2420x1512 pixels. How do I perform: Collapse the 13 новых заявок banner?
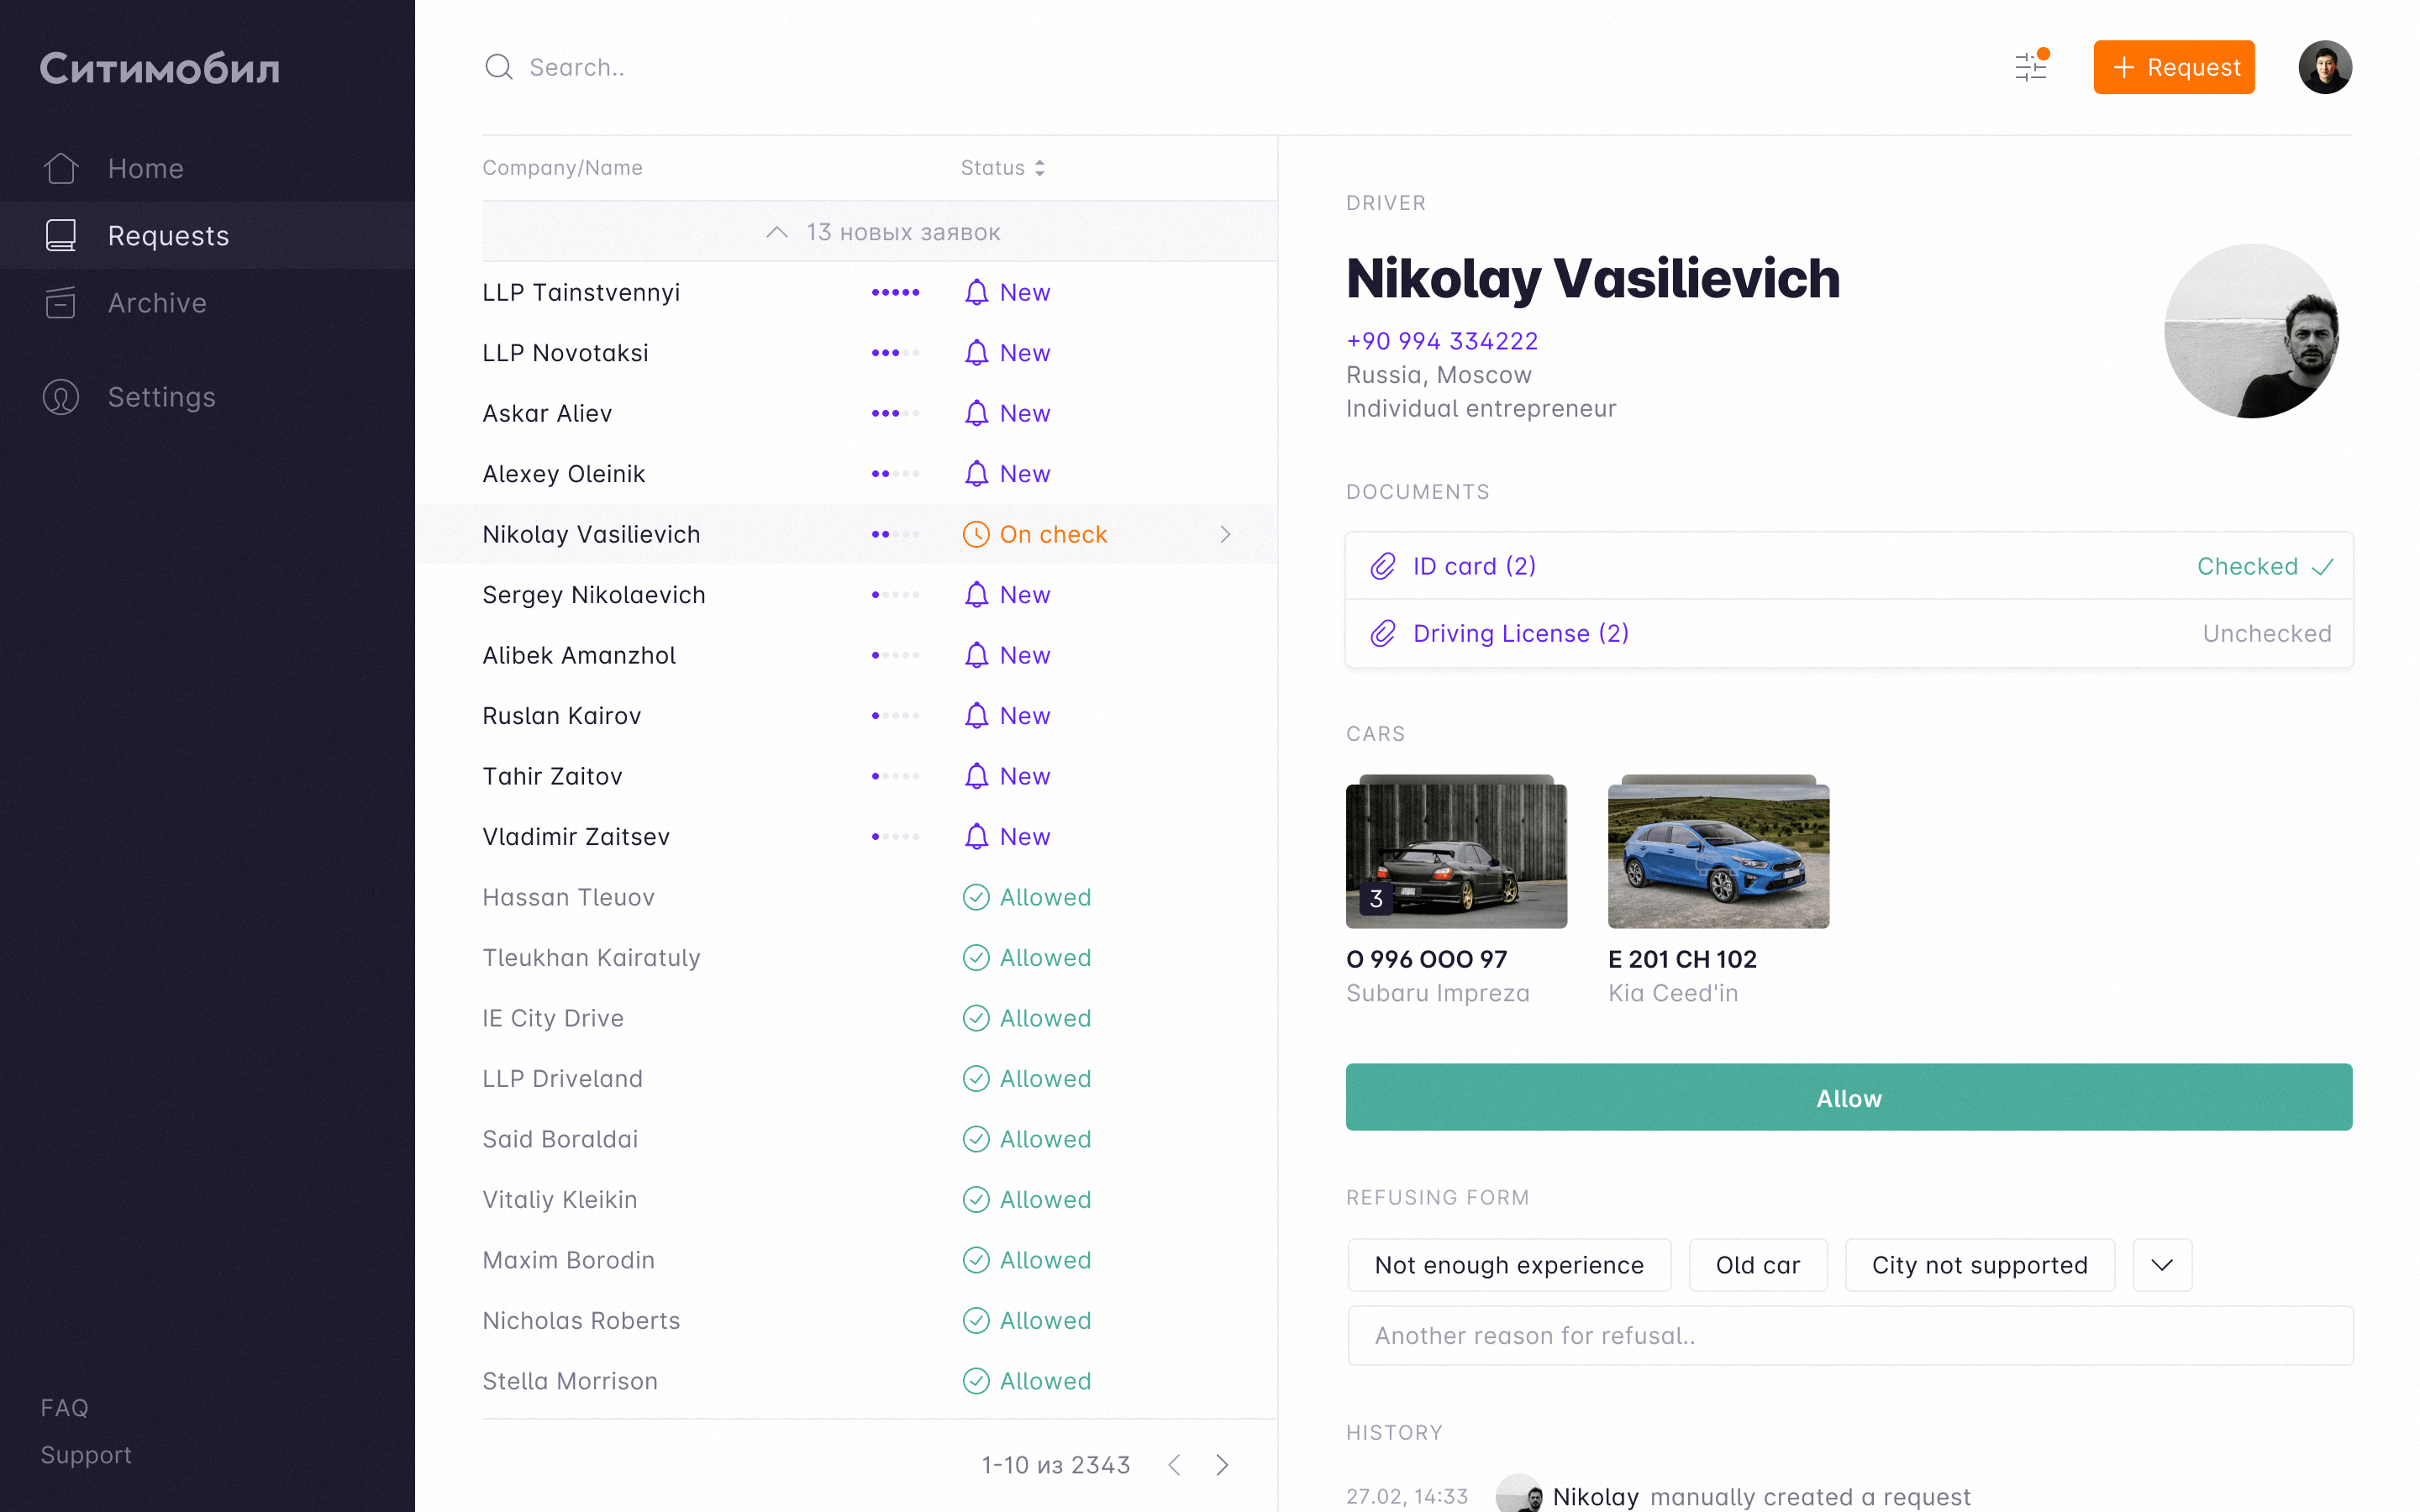tap(880, 232)
